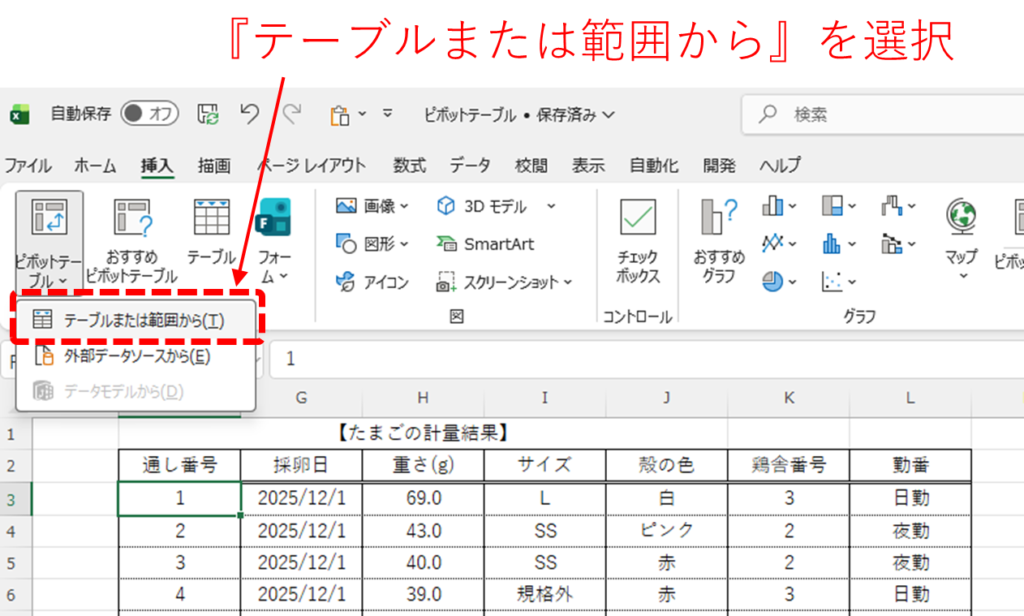The height and width of the screenshot is (616, 1024).
Task: Choose 外部データソースから menu entry
Action: tap(124, 355)
